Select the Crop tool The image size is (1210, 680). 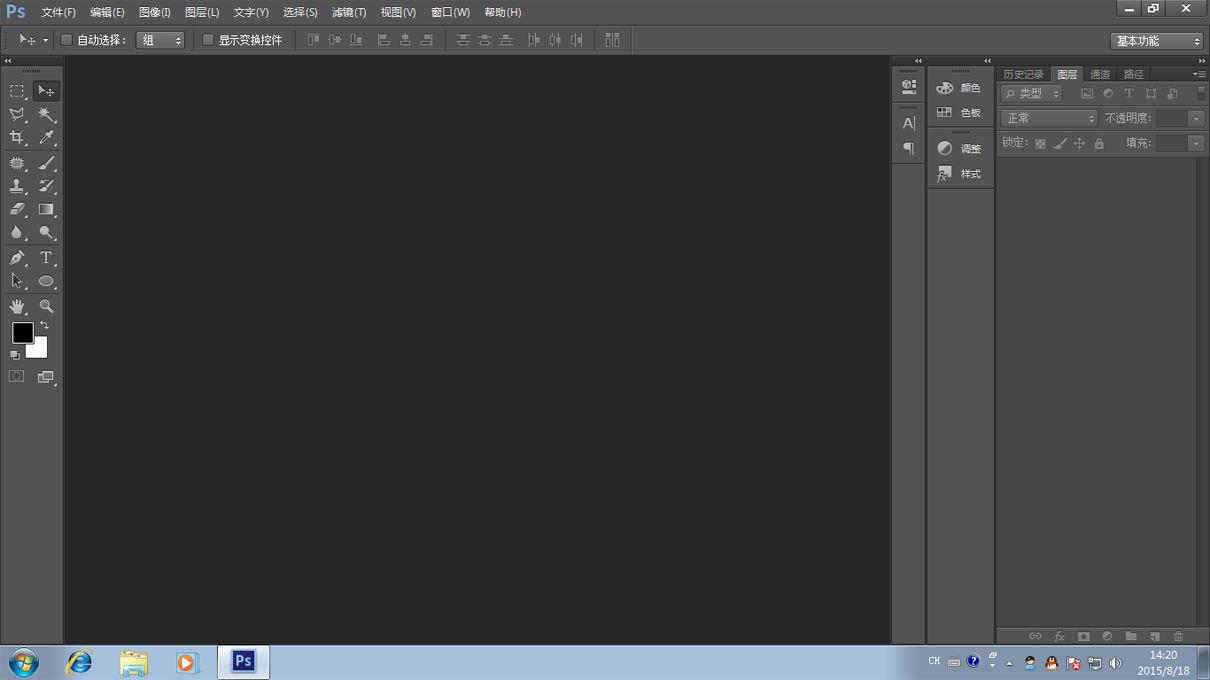coord(17,138)
